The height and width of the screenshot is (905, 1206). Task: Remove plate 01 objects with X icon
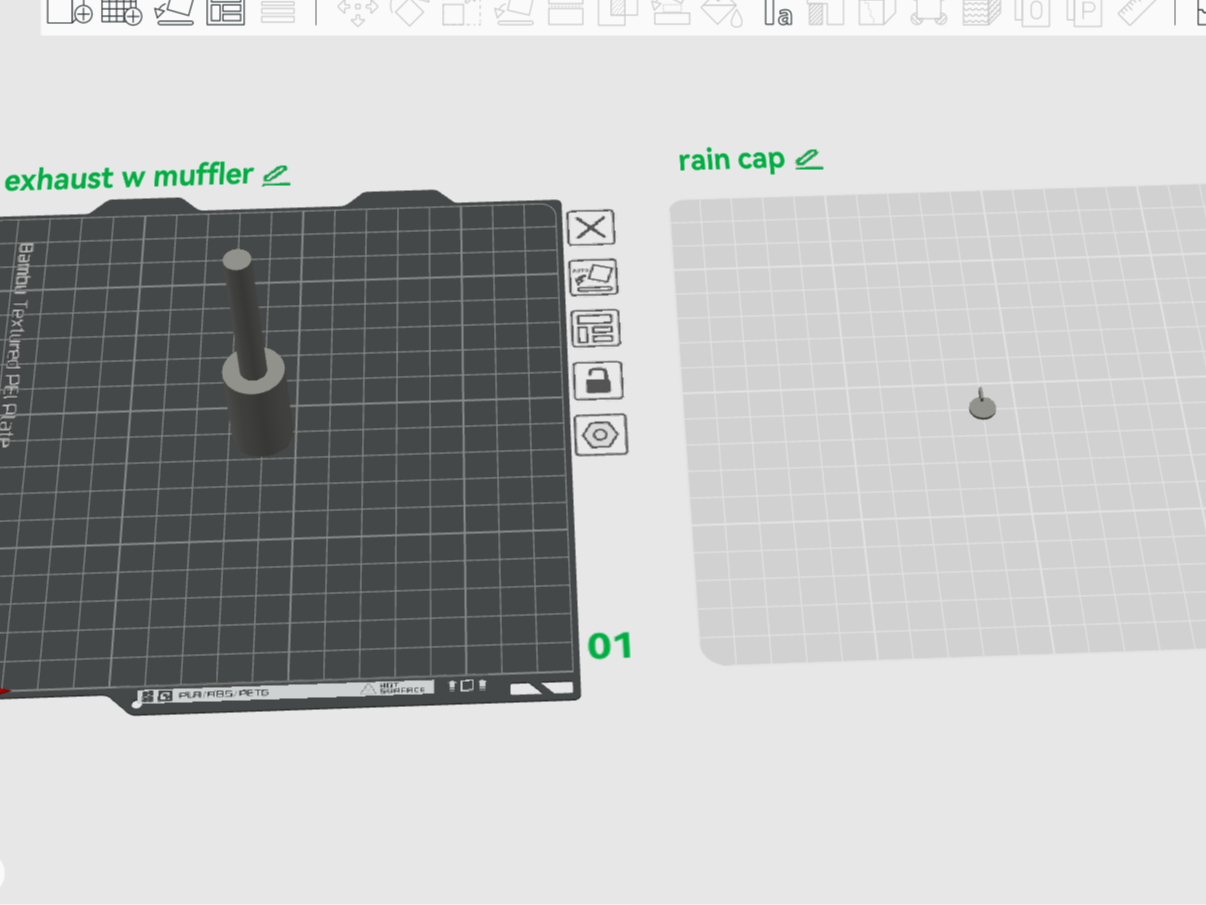tap(591, 227)
